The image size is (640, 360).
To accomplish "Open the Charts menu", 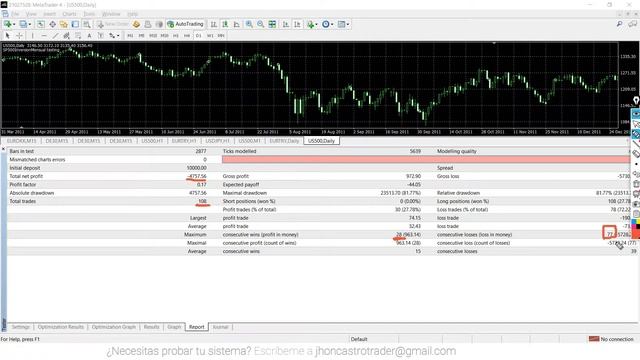I will coord(69,14).
